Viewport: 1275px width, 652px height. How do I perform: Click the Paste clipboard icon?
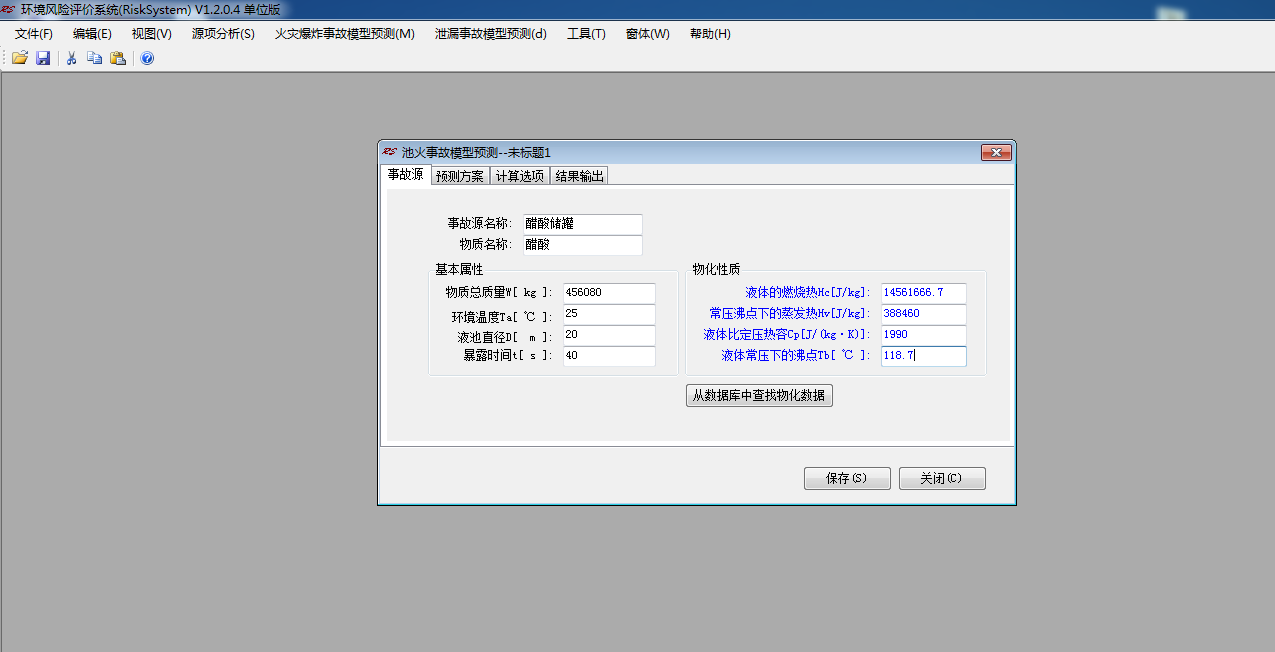point(118,59)
